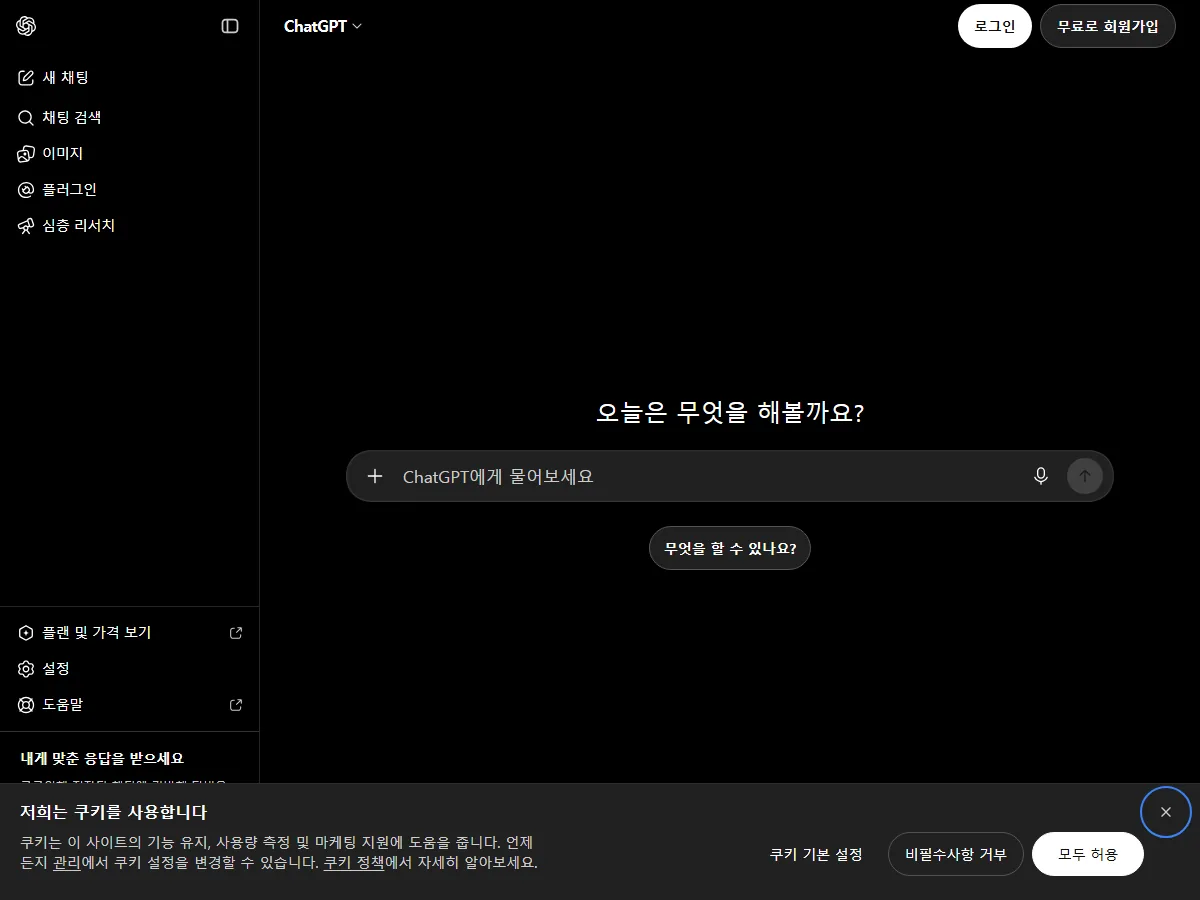Open 설정 in the sidebar
Screen dimensions: 1200x900
pyautogui.click(x=129, y=668)
